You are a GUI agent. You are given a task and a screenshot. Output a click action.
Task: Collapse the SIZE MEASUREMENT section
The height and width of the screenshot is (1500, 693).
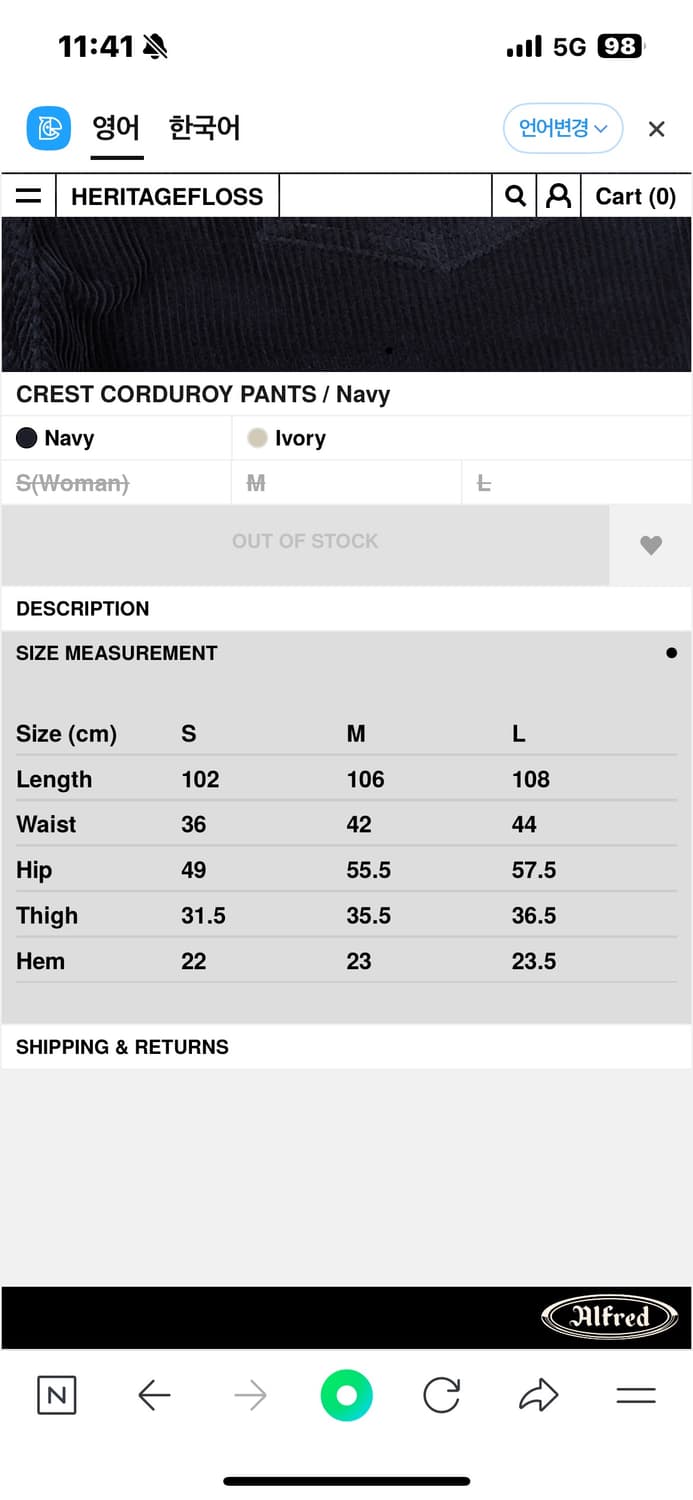117,653
